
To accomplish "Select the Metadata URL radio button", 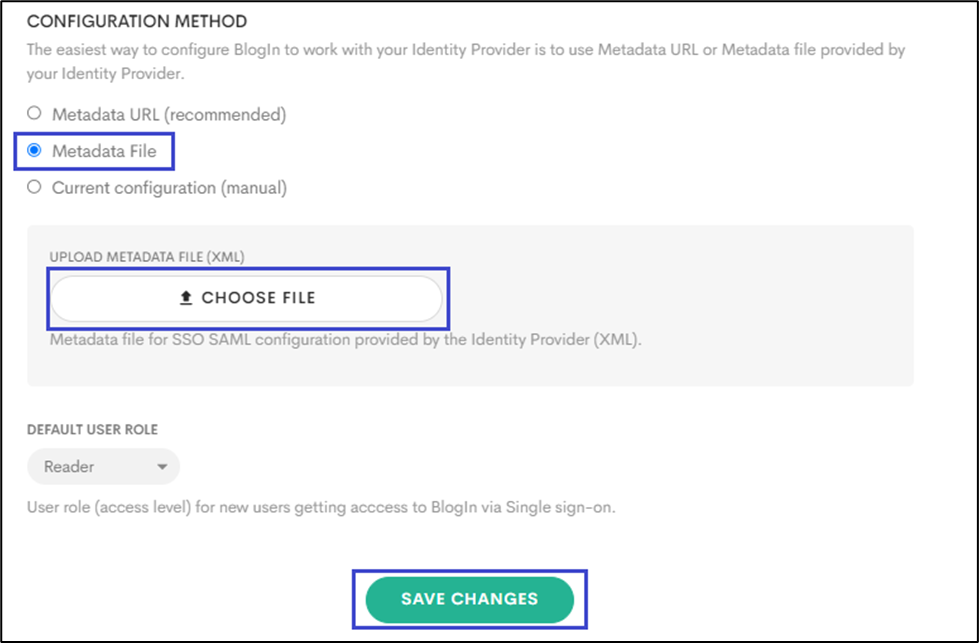I will click(34, 114).
